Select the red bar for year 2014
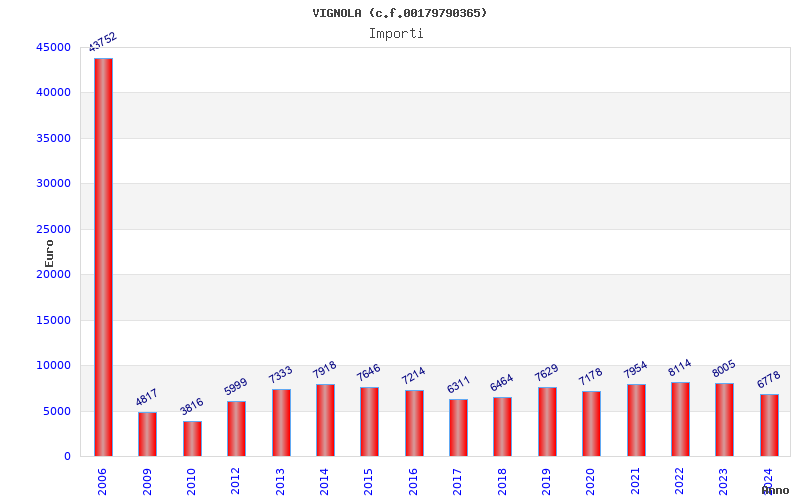This screenshot has height=500, width=800. pyautogui.click(x=326, y=420)
